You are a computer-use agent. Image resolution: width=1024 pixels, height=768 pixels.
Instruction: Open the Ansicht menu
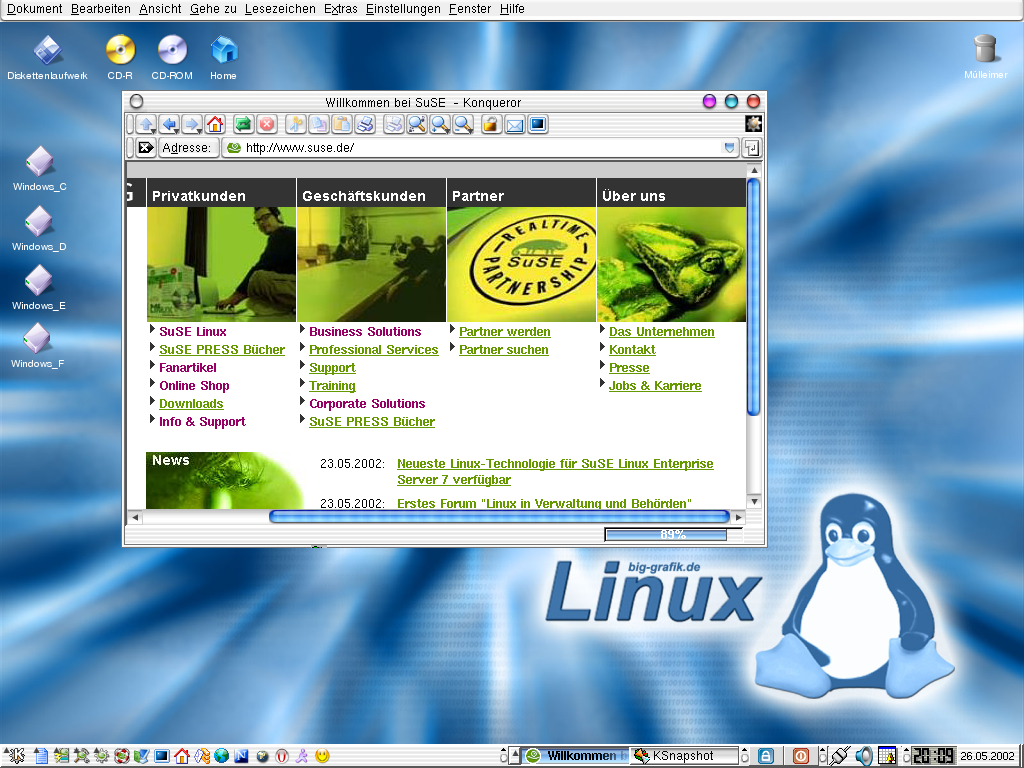[x=160, y=8]
